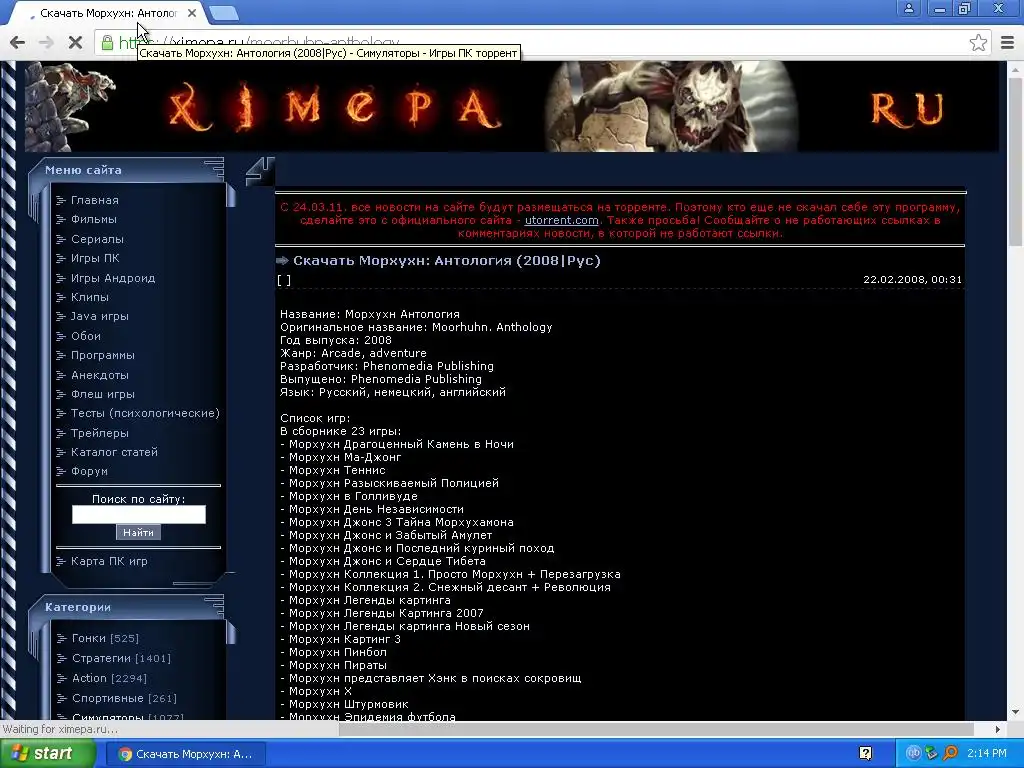
Task: Select Action [2294] category
Action: pos(109,678)
